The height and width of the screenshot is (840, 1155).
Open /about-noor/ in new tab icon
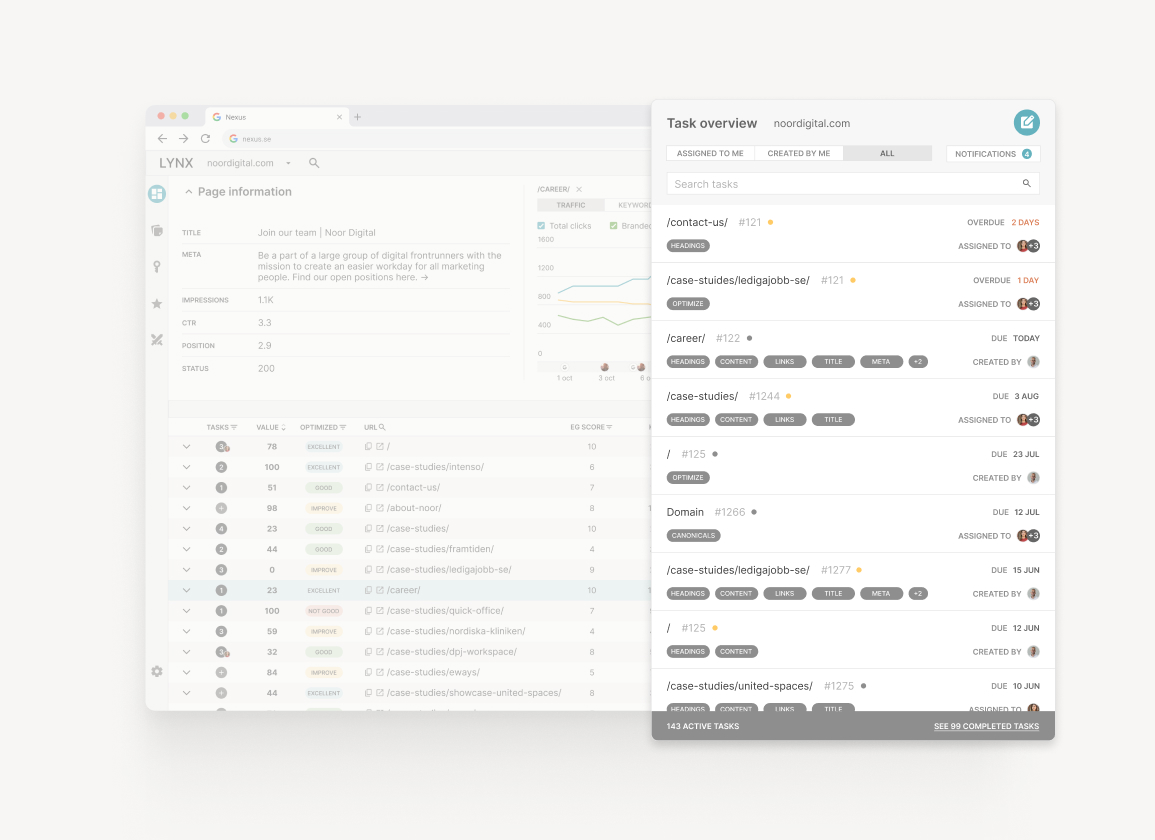coord(380,508)
